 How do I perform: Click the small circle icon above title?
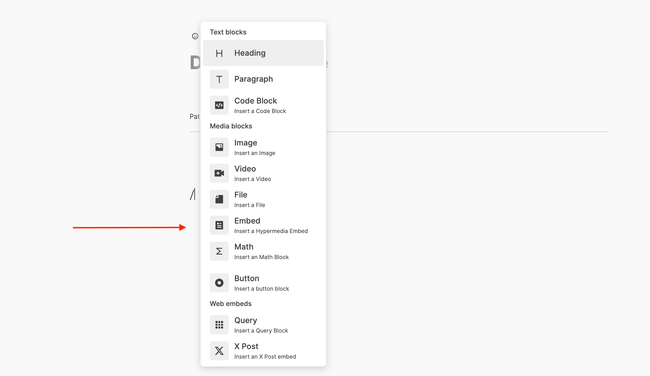195,36
